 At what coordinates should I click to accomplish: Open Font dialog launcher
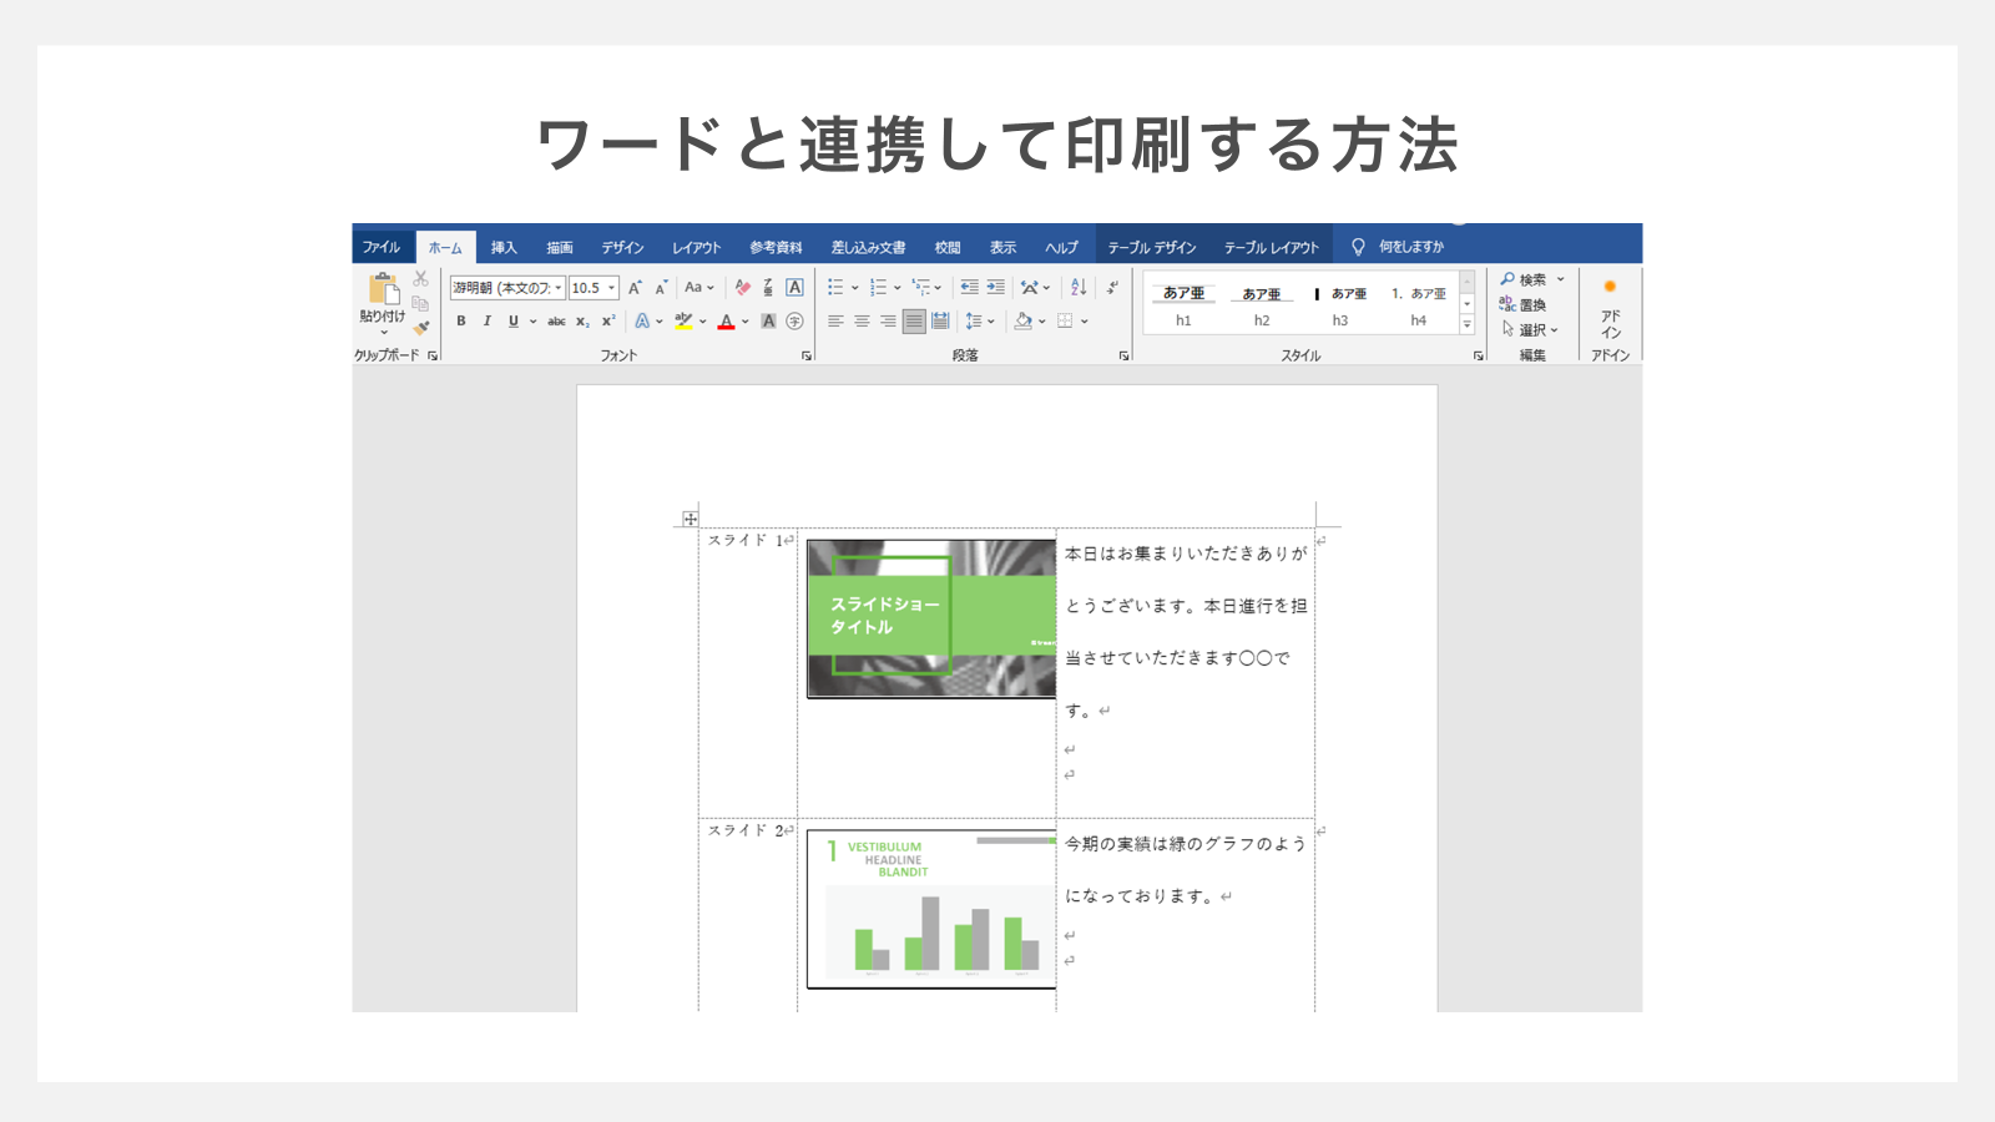coord(806,356)
